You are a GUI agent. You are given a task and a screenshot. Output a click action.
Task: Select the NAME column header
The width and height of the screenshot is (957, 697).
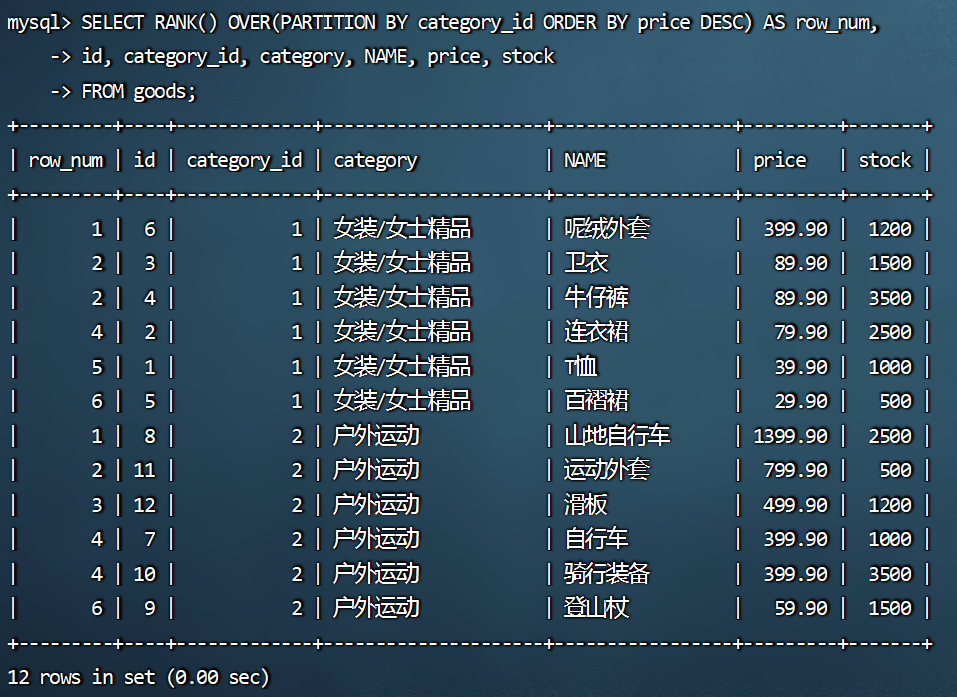[585, 160]
